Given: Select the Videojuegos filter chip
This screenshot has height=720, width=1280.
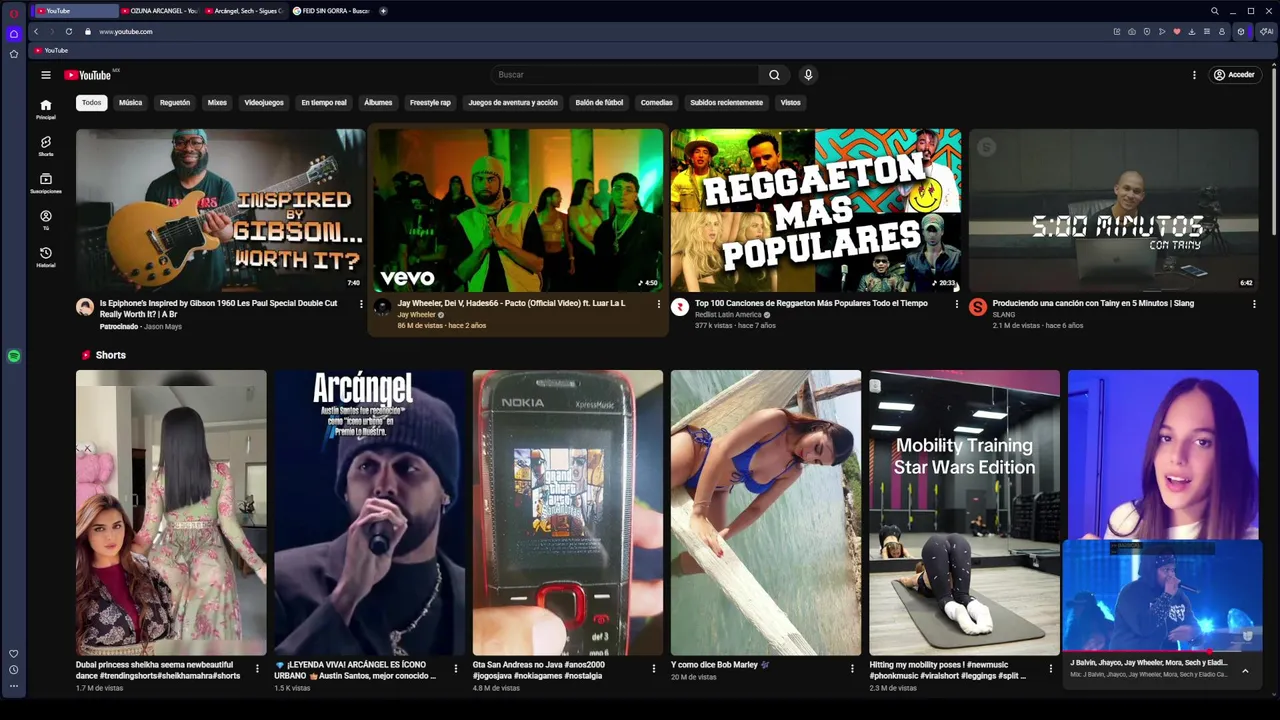Looking at the screenshot, I should coord(264,103).
